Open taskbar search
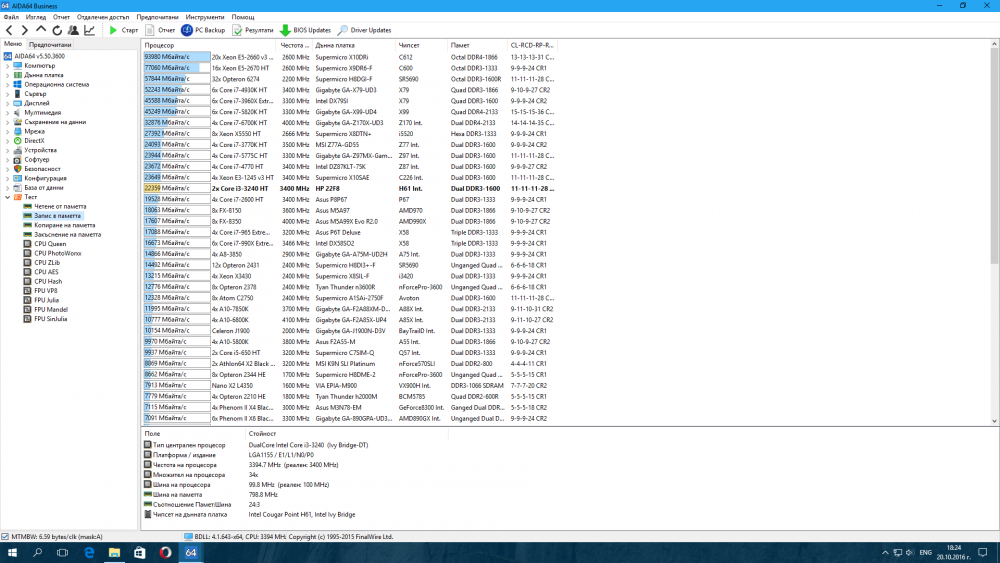The width and height of the screenshot is (1000, 563). [38, 553]
